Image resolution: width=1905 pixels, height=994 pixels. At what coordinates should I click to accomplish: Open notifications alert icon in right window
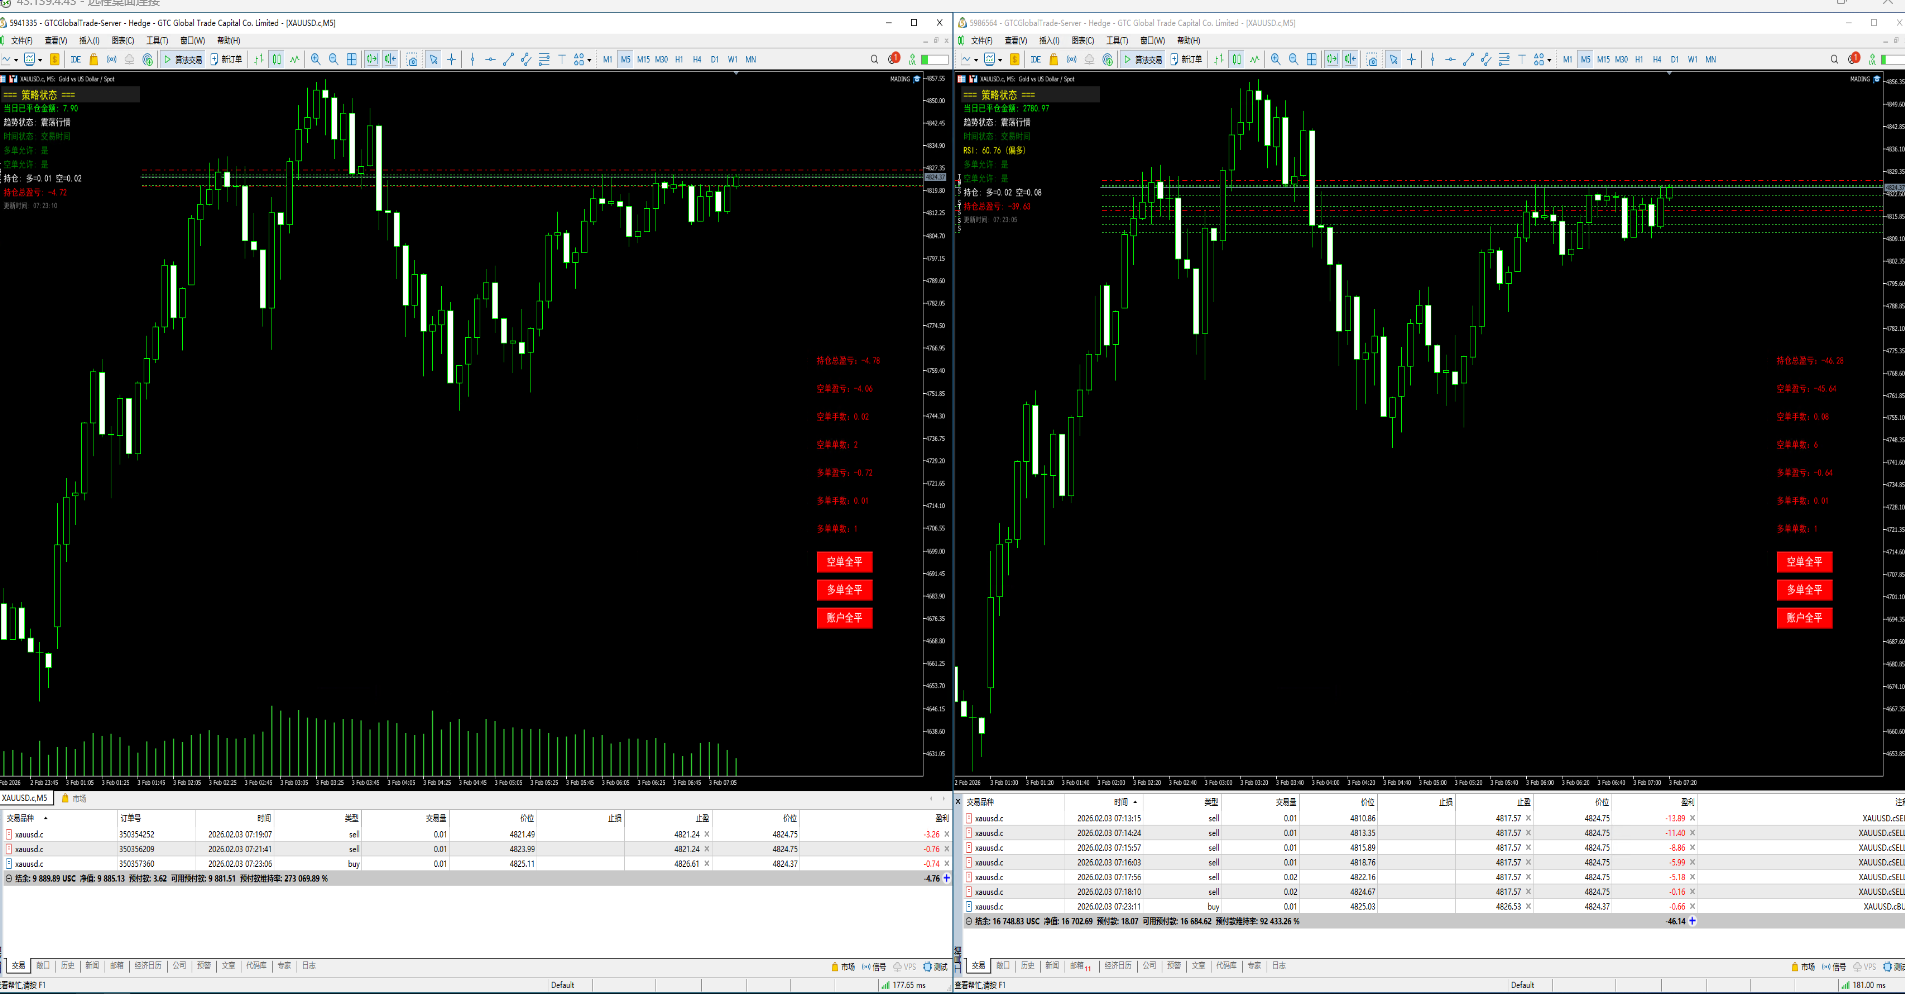1854,58
